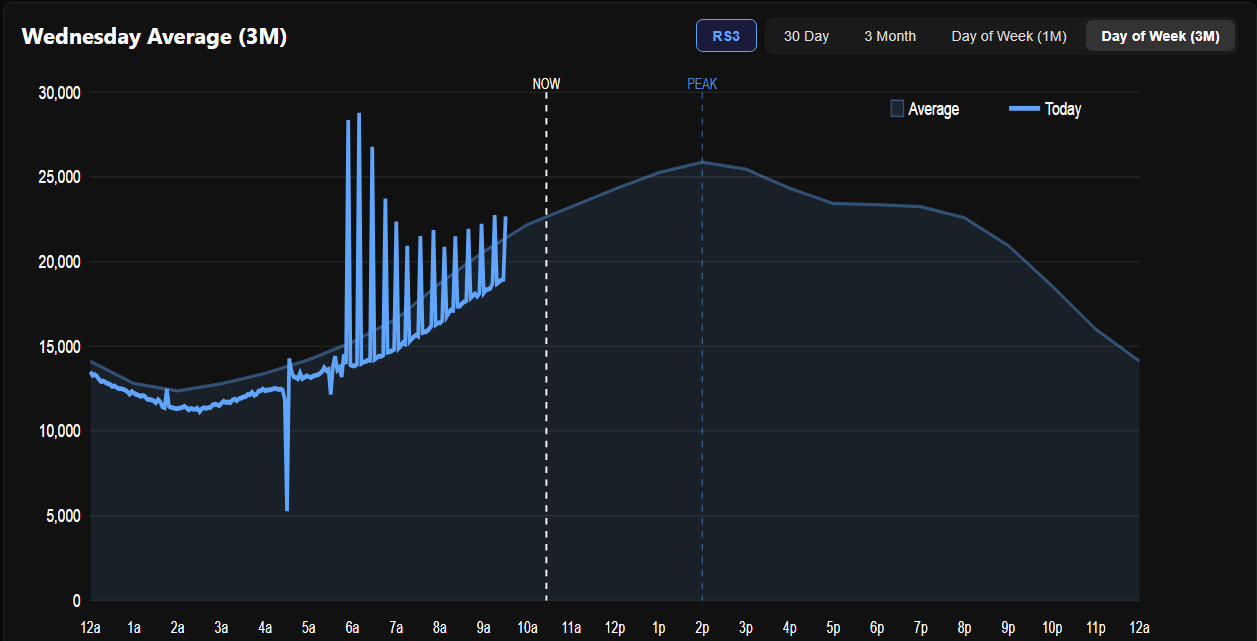1257x641 pixels.
Task: Click the 30,000 y-axis label
Action: coord(59,93)
